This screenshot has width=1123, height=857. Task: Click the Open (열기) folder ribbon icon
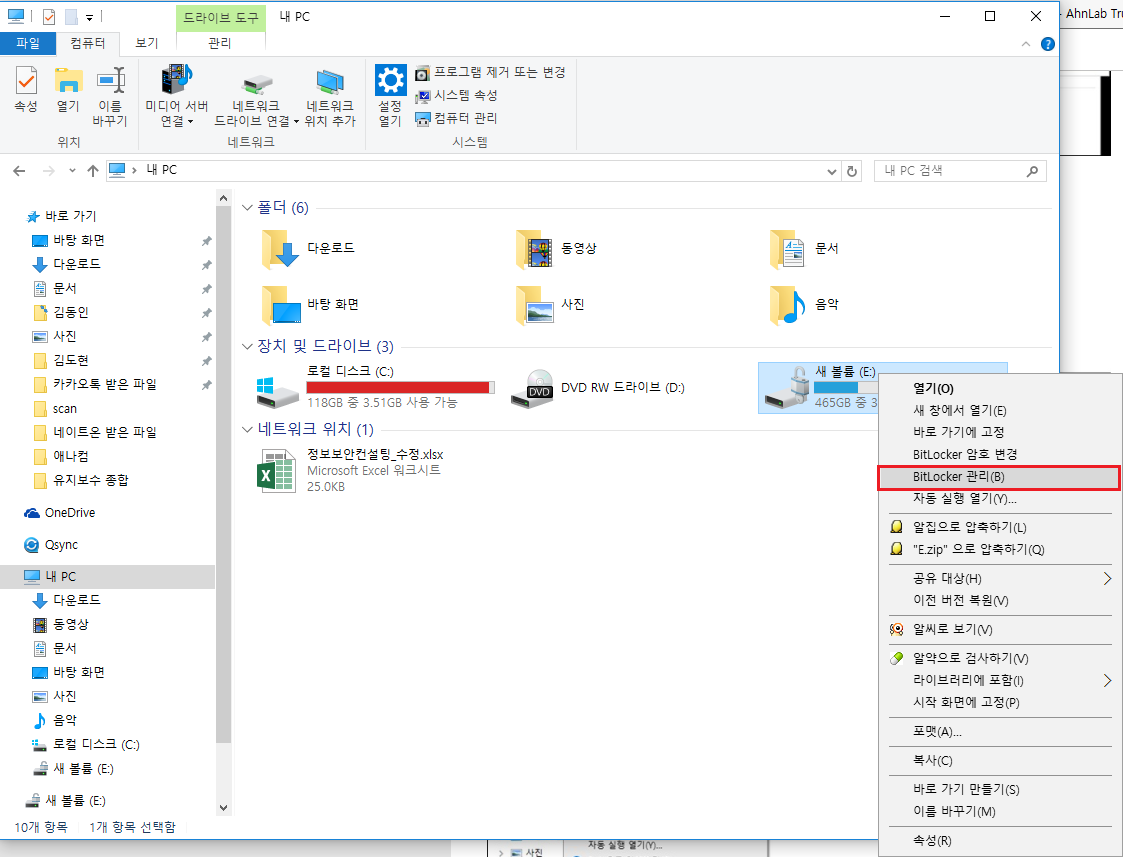68,88
